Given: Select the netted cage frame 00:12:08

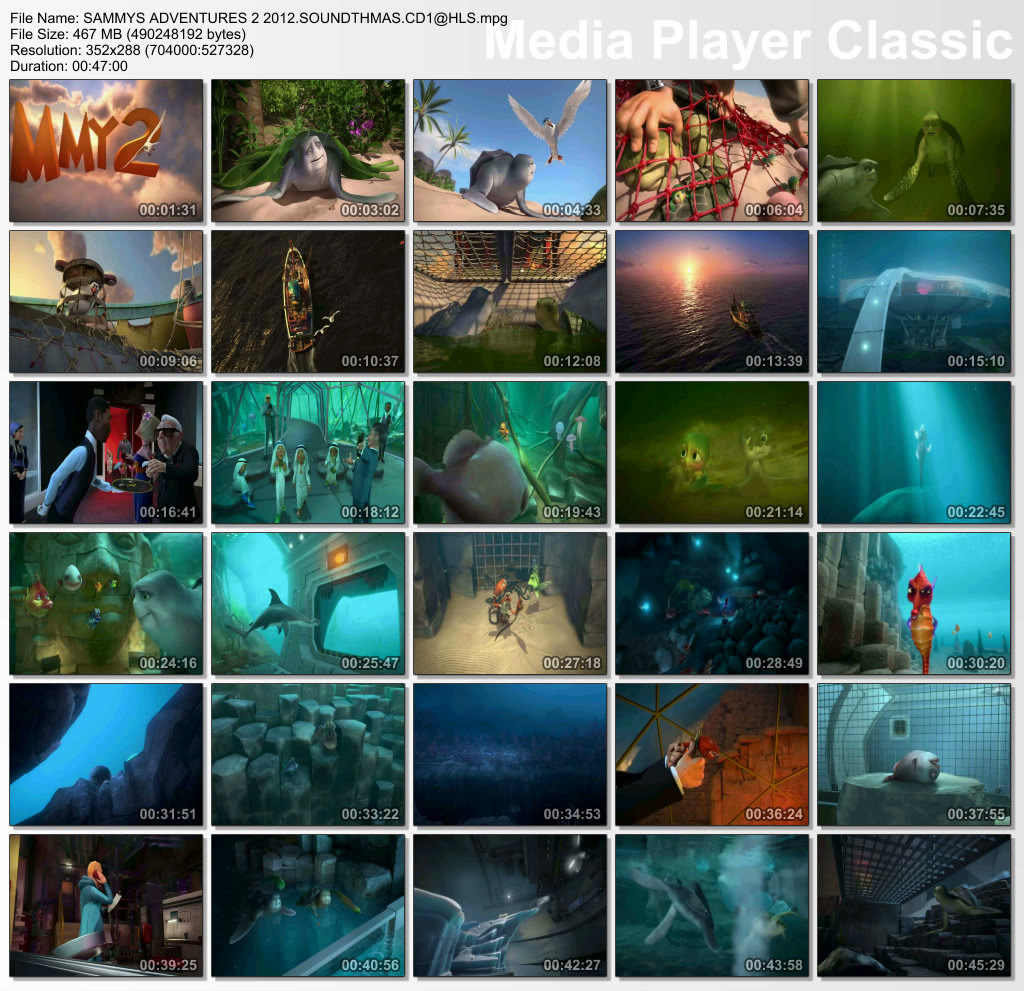Looking at the screenshot, I should [x=510, y=301].
